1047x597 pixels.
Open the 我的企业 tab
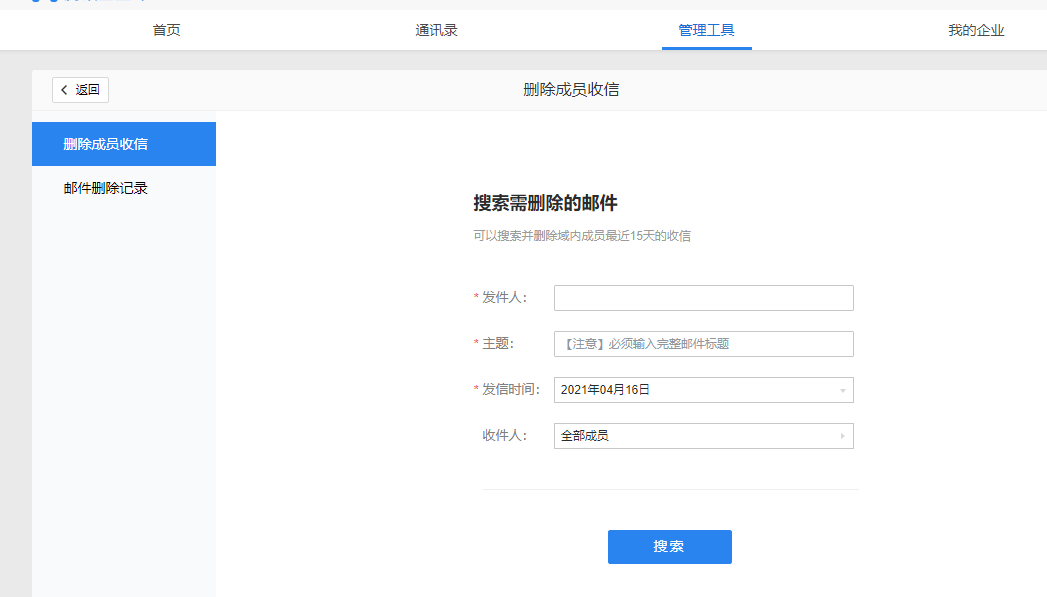pyautogui.click(x=974, y=30)
